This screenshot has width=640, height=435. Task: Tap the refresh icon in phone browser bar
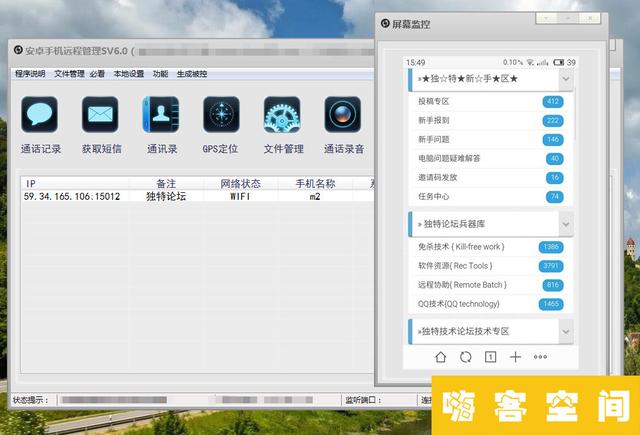pyautogui.click(x=466, y=357)
